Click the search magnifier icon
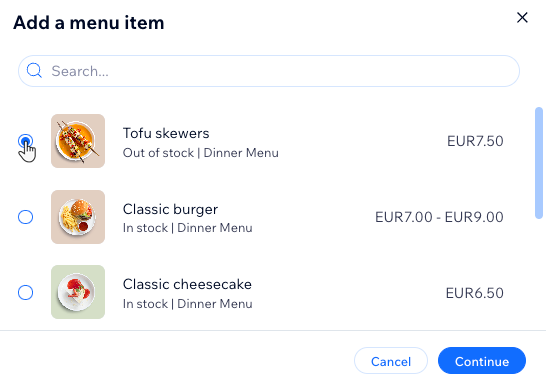 pyautogui.click(x=34, y=71)
